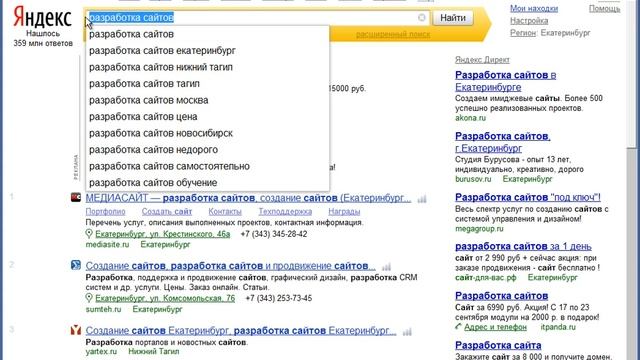Open result Создание сайтов, разработка сайтов и продвижение
Image resolution: width=640 pixels, height=360 pixels.
pos(231,266)
